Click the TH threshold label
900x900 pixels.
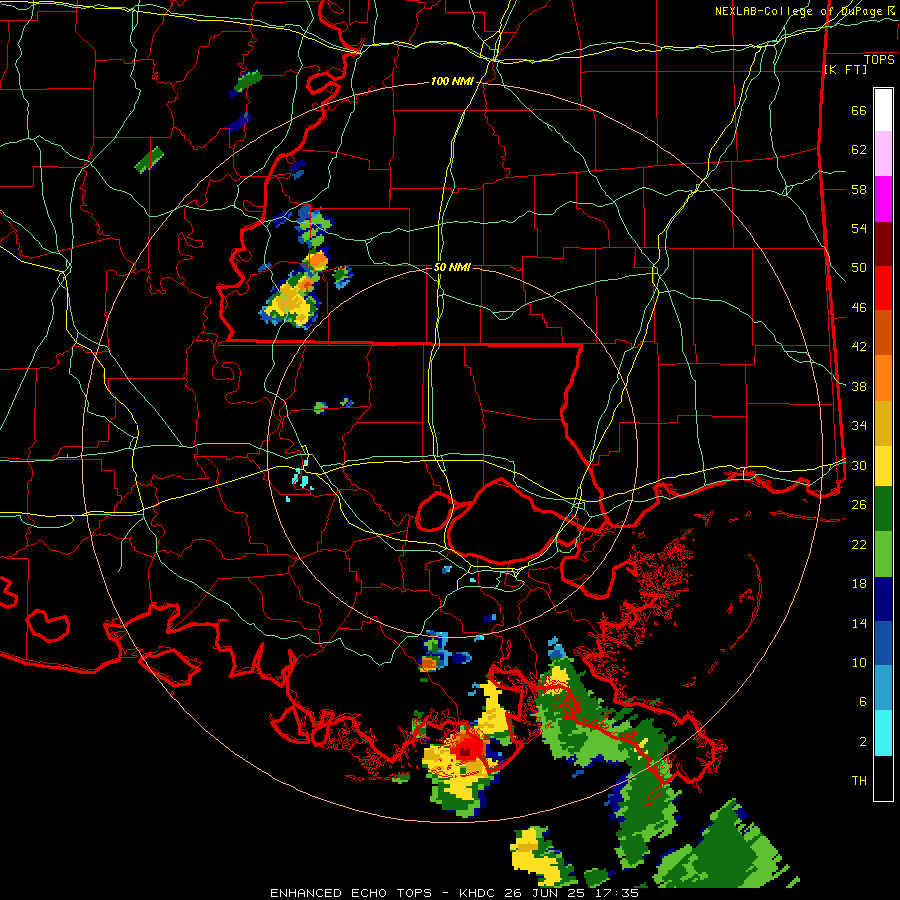coord(859,781)
